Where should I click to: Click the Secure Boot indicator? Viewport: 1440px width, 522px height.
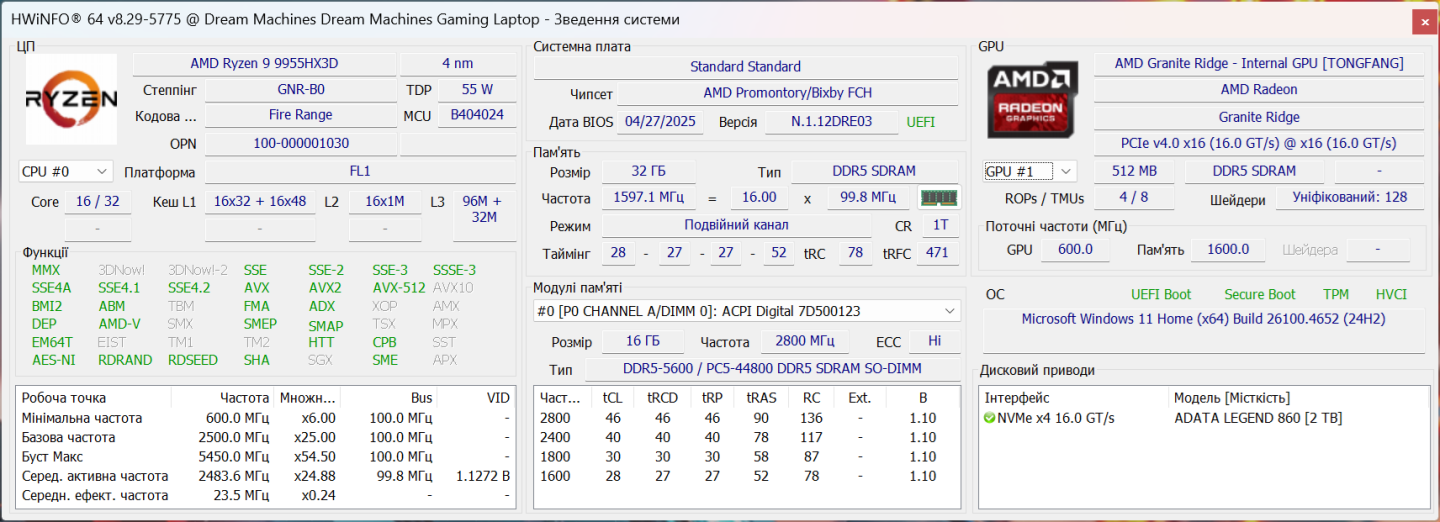tap(1259, 294)
